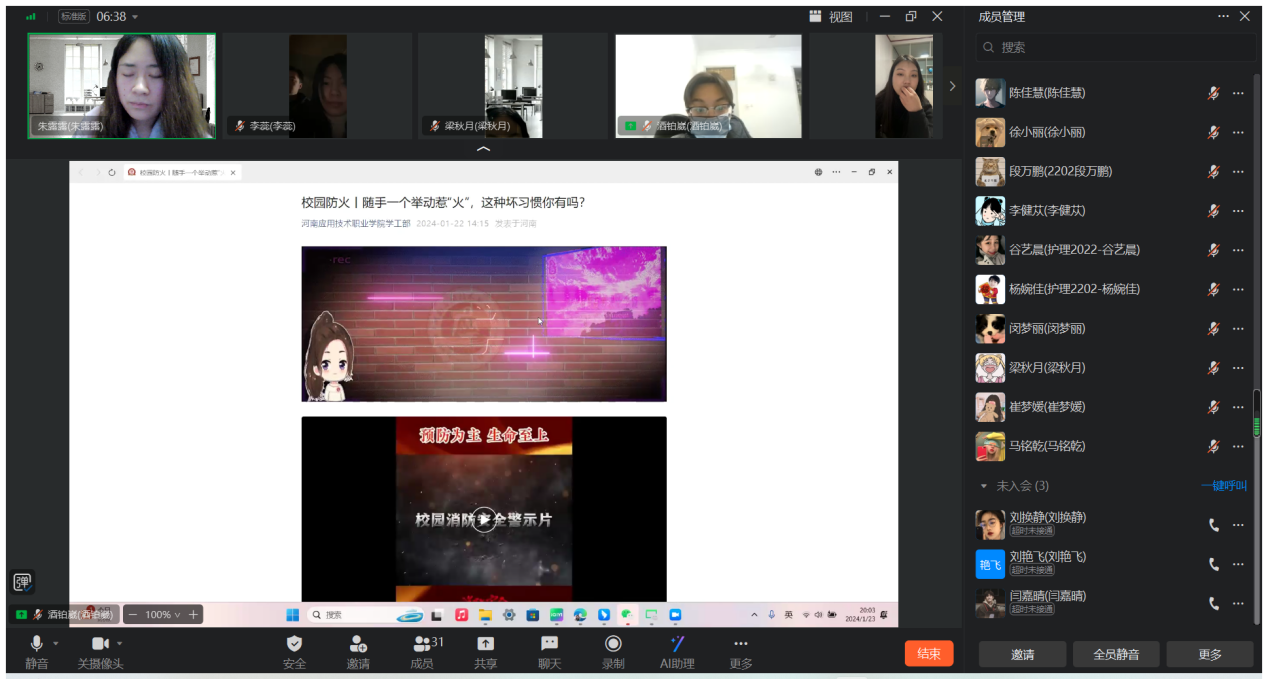1268x679 pixels.
Task: Click the next arrow beside video thumbnails
Action: point(952,86)
